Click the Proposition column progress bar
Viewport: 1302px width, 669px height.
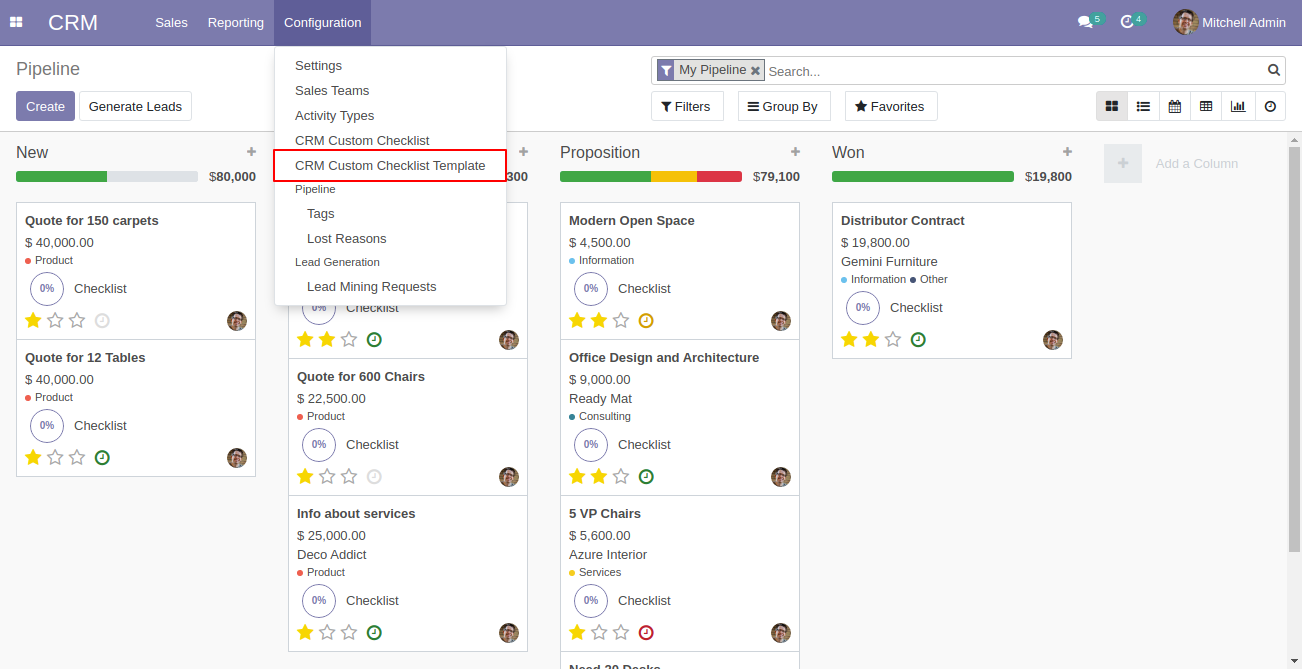coord(650,177)
